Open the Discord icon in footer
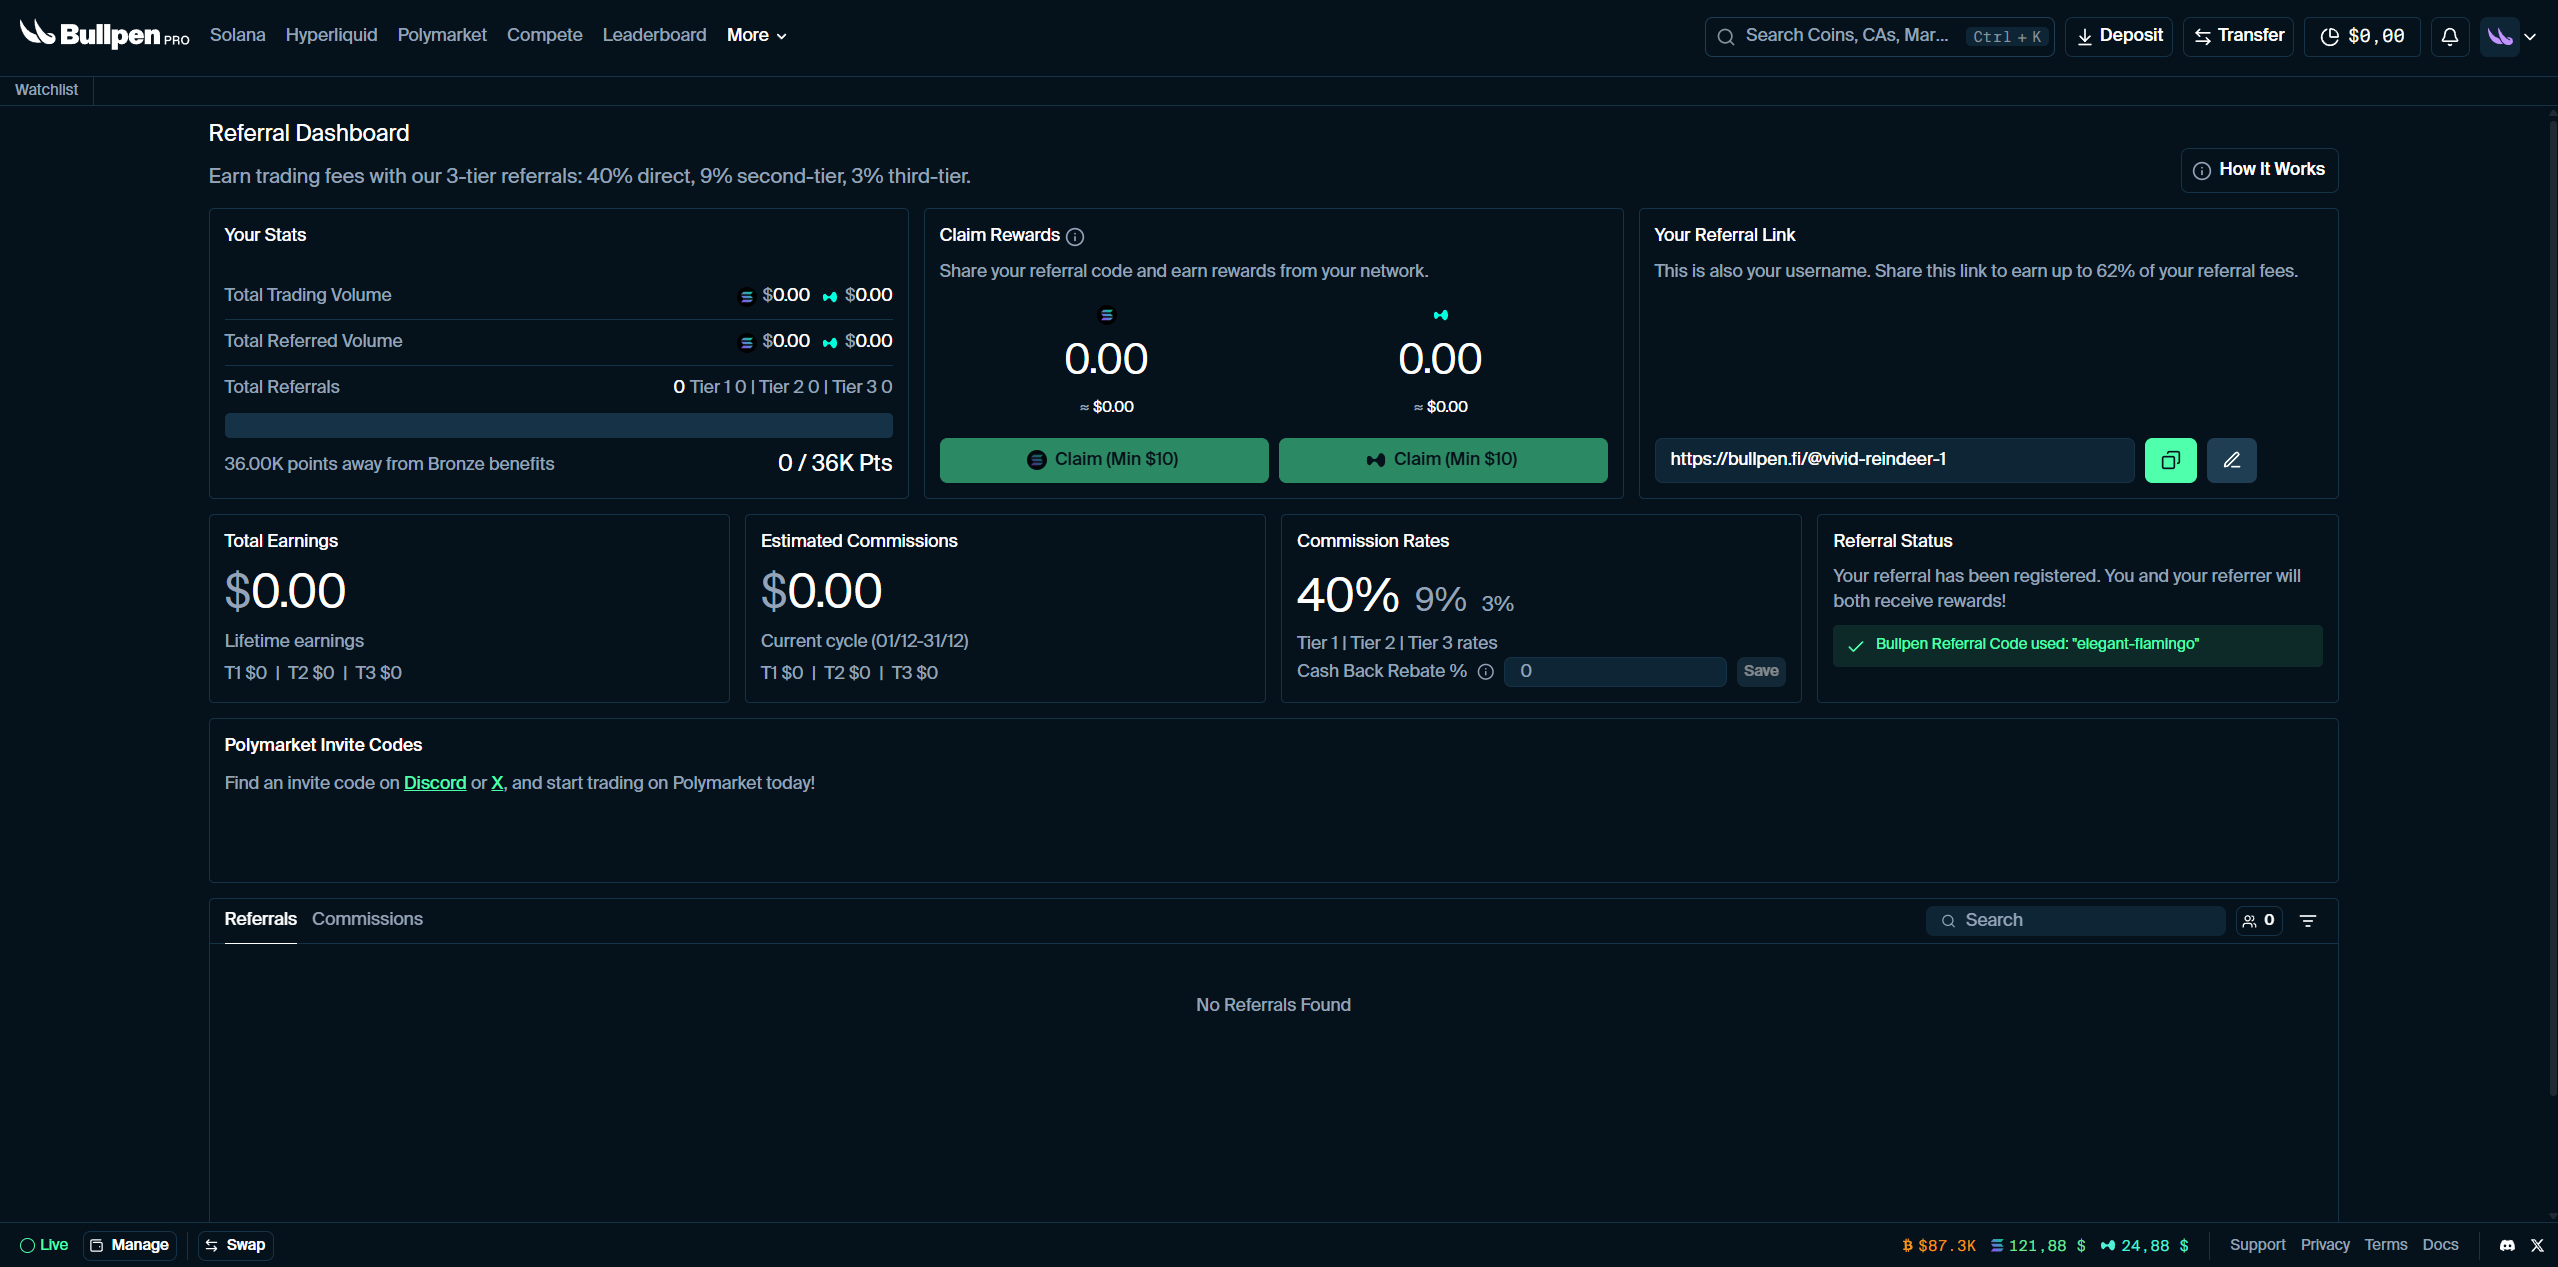This screenshot has width=2558, height=1267. (x=2507, y=1245)
